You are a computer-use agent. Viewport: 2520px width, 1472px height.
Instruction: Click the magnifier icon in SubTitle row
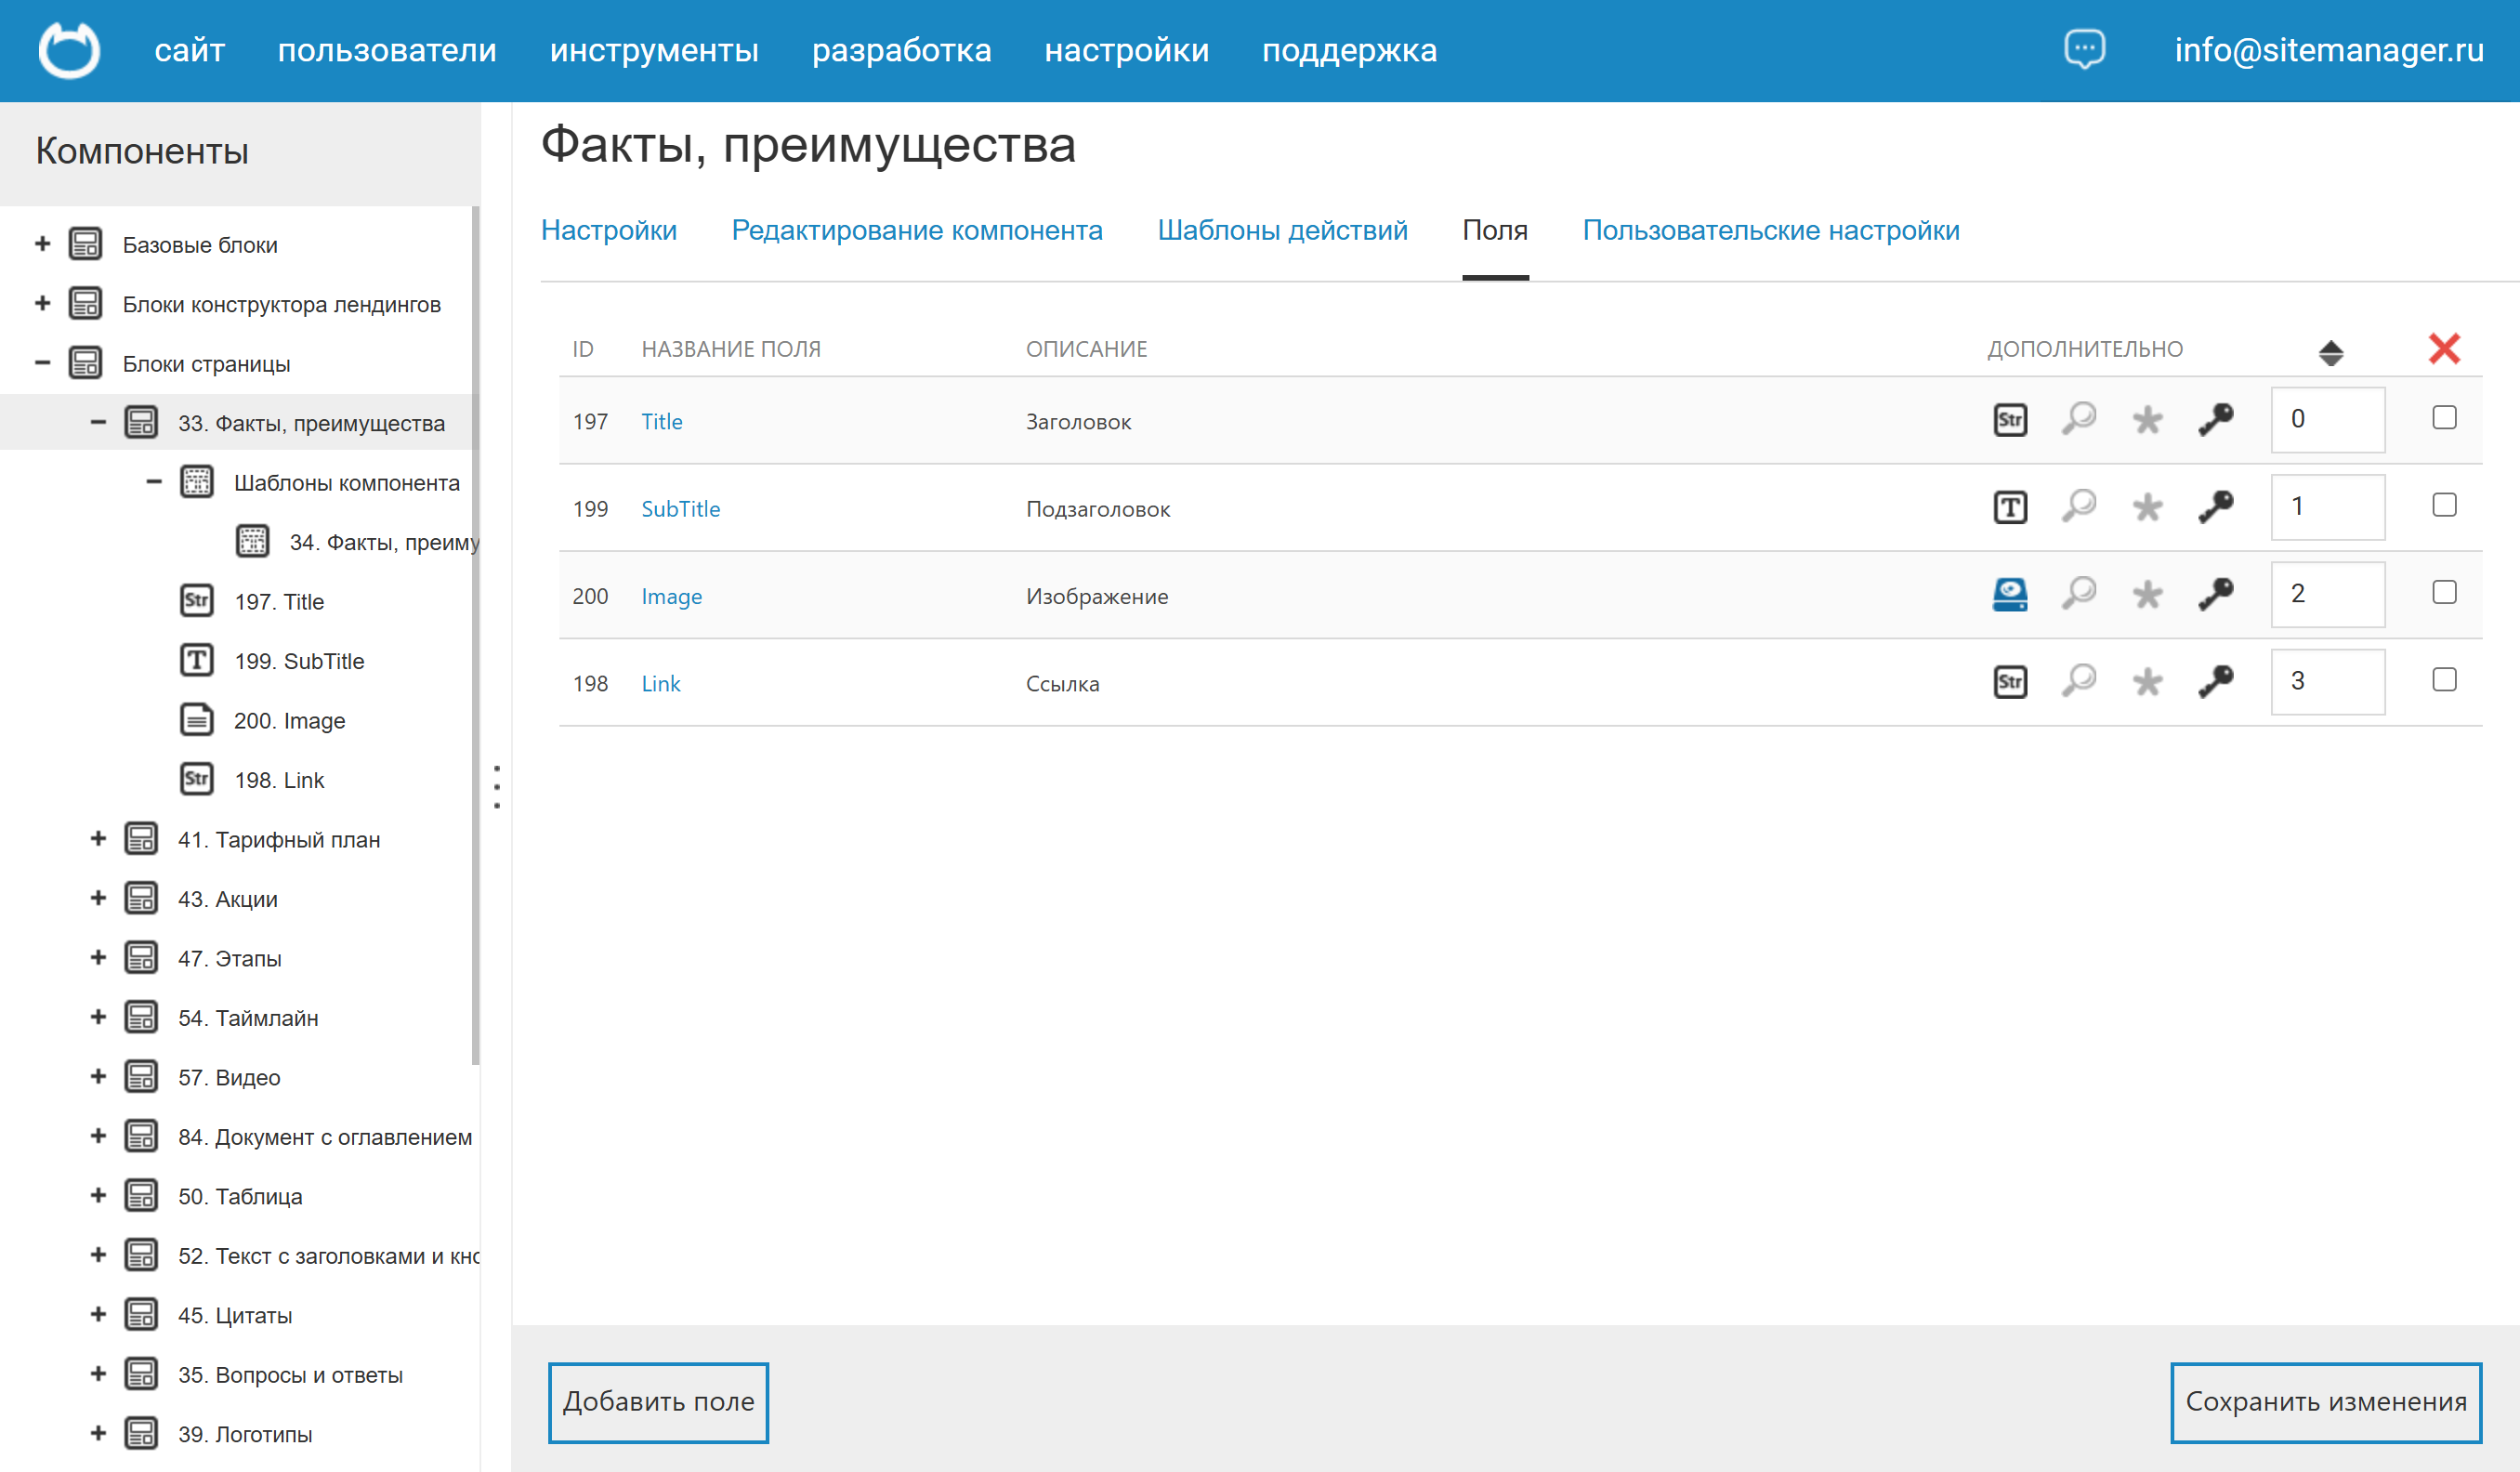(2079, 506)
